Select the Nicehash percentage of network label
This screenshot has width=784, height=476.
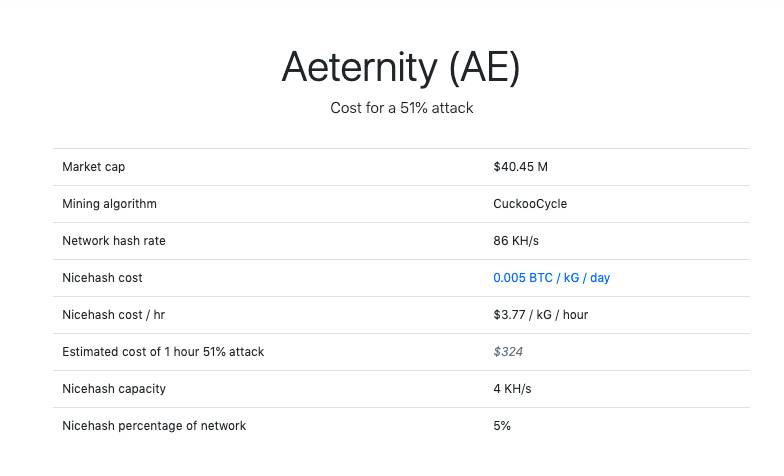tap(154, 426)
